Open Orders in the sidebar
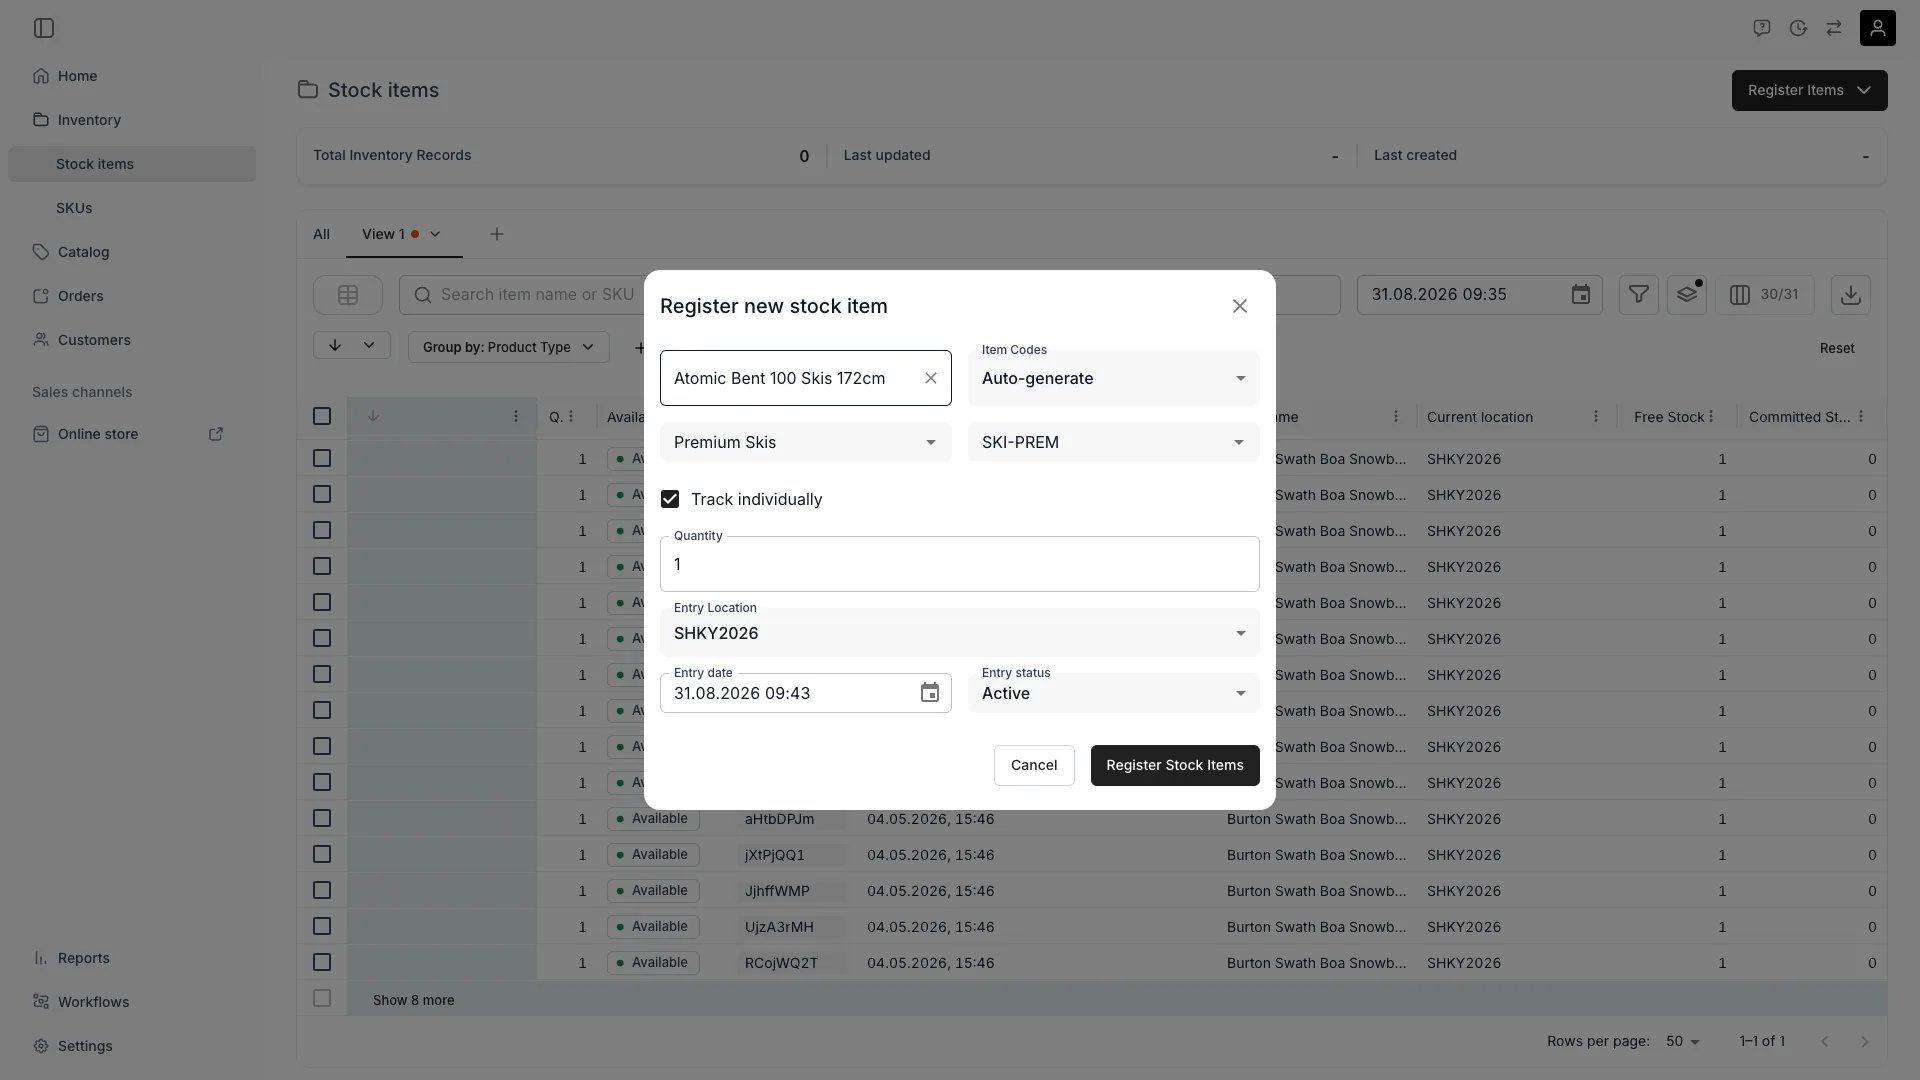 pyautogui.click(x=80, y=296)
